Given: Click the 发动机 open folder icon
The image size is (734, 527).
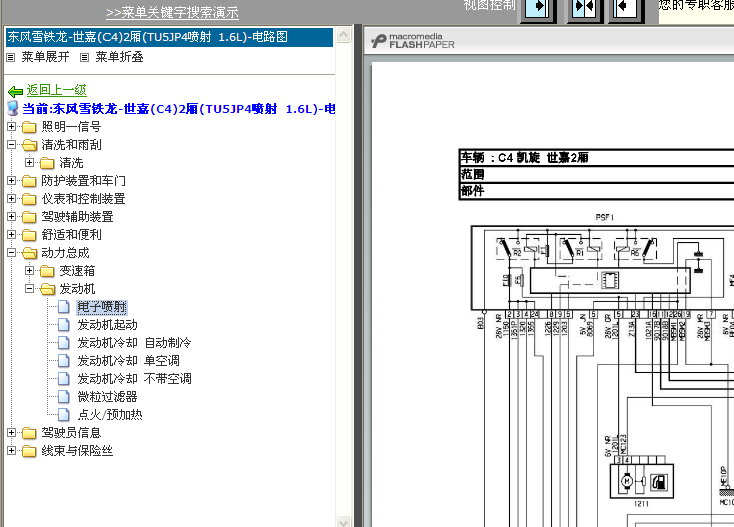Looking at the screenshot, I should [47, 290].
